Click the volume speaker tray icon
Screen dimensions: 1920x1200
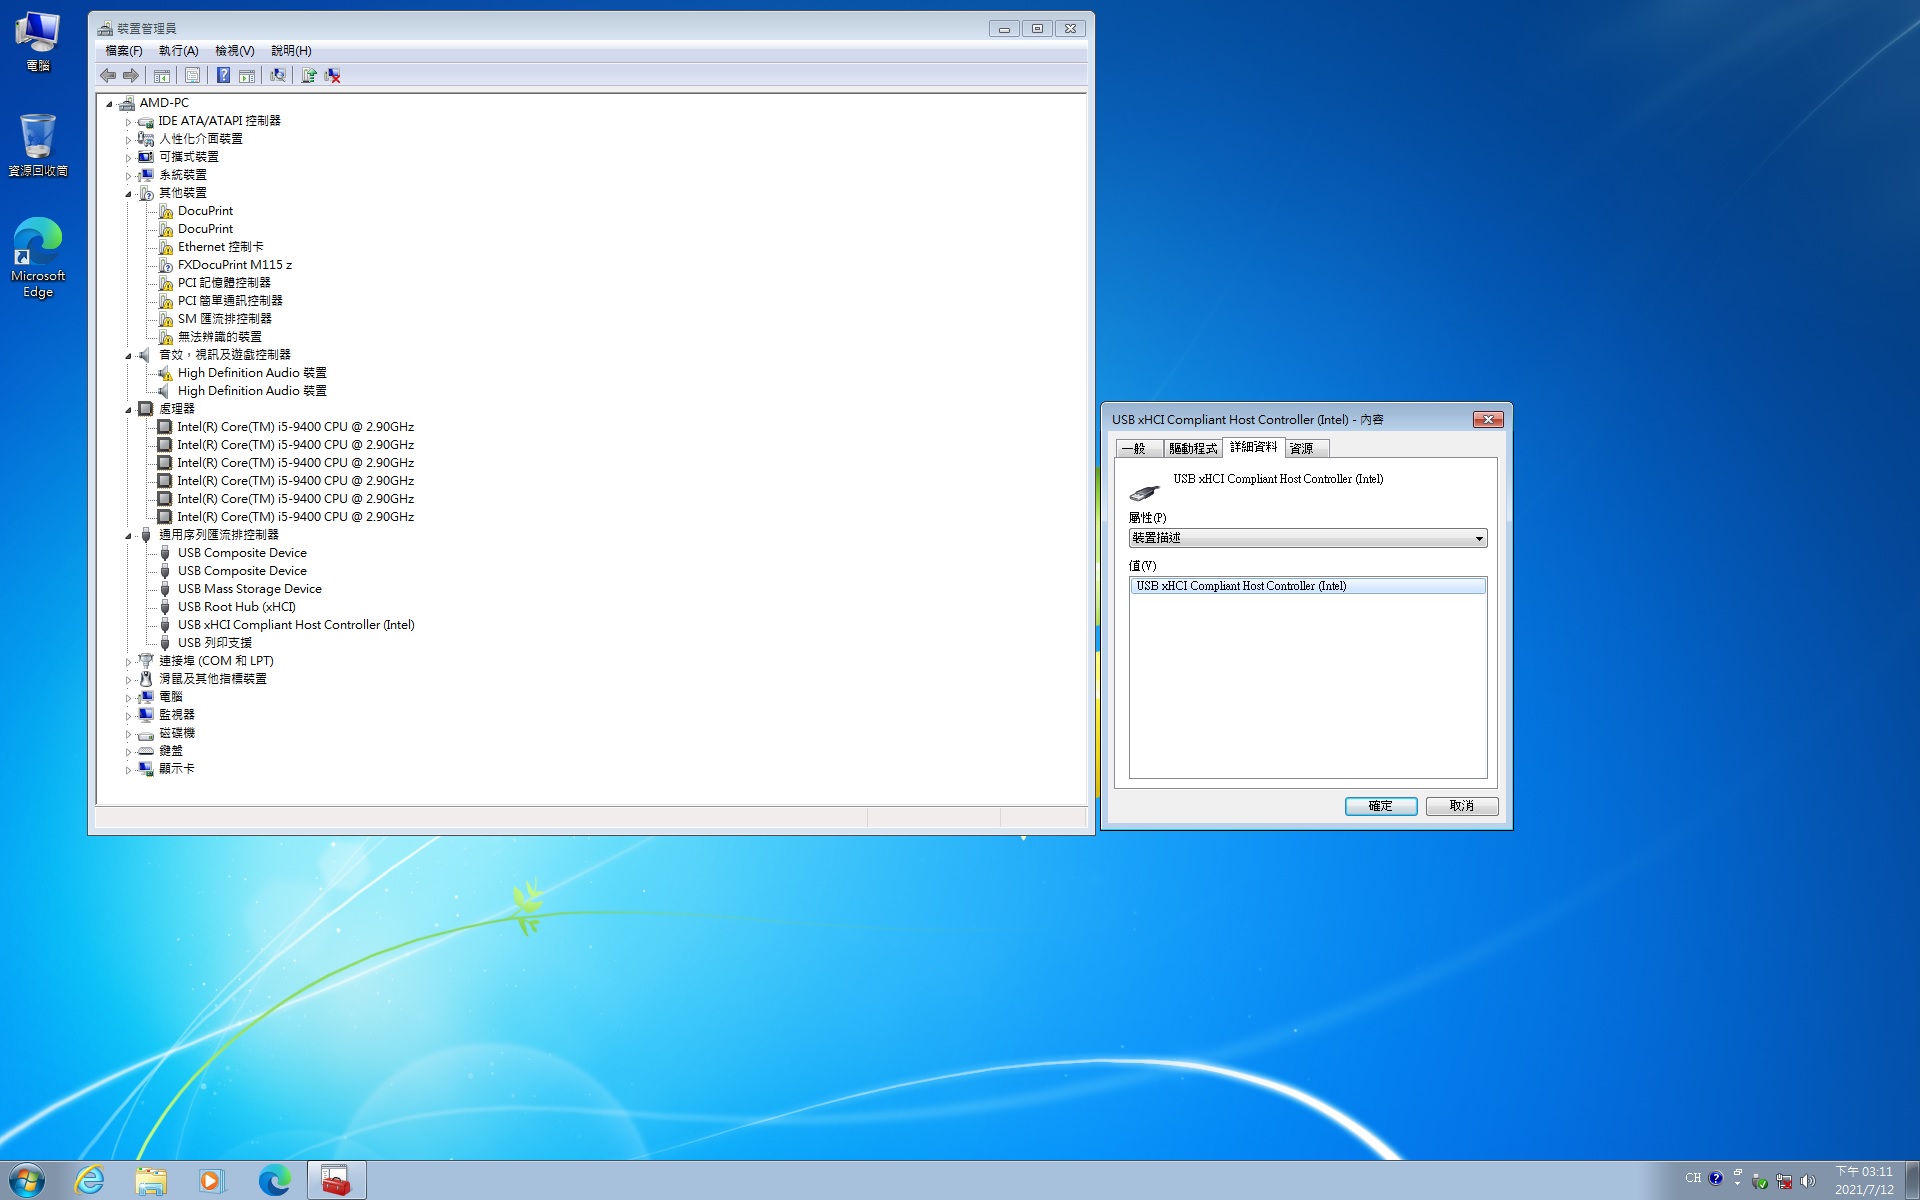click(x=1807, y=1181)
